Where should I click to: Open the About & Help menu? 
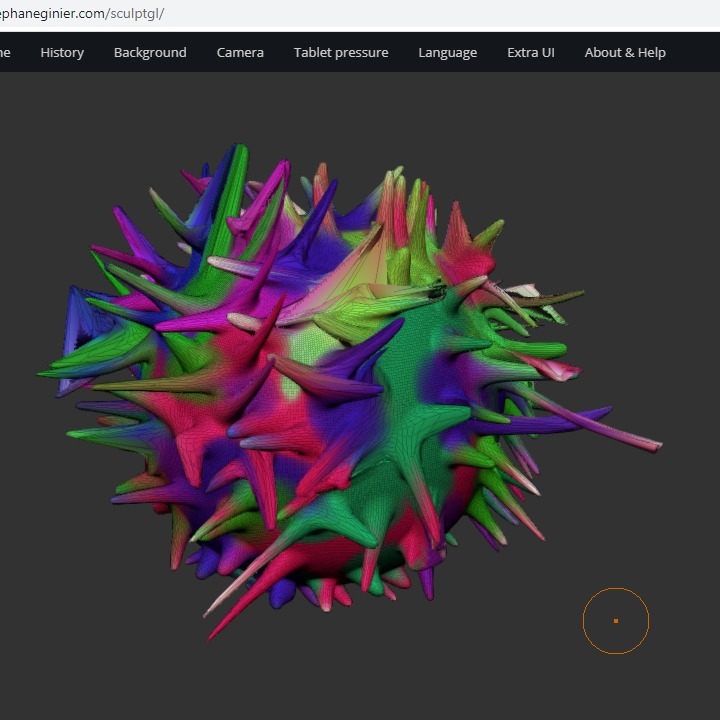[625, 53]
